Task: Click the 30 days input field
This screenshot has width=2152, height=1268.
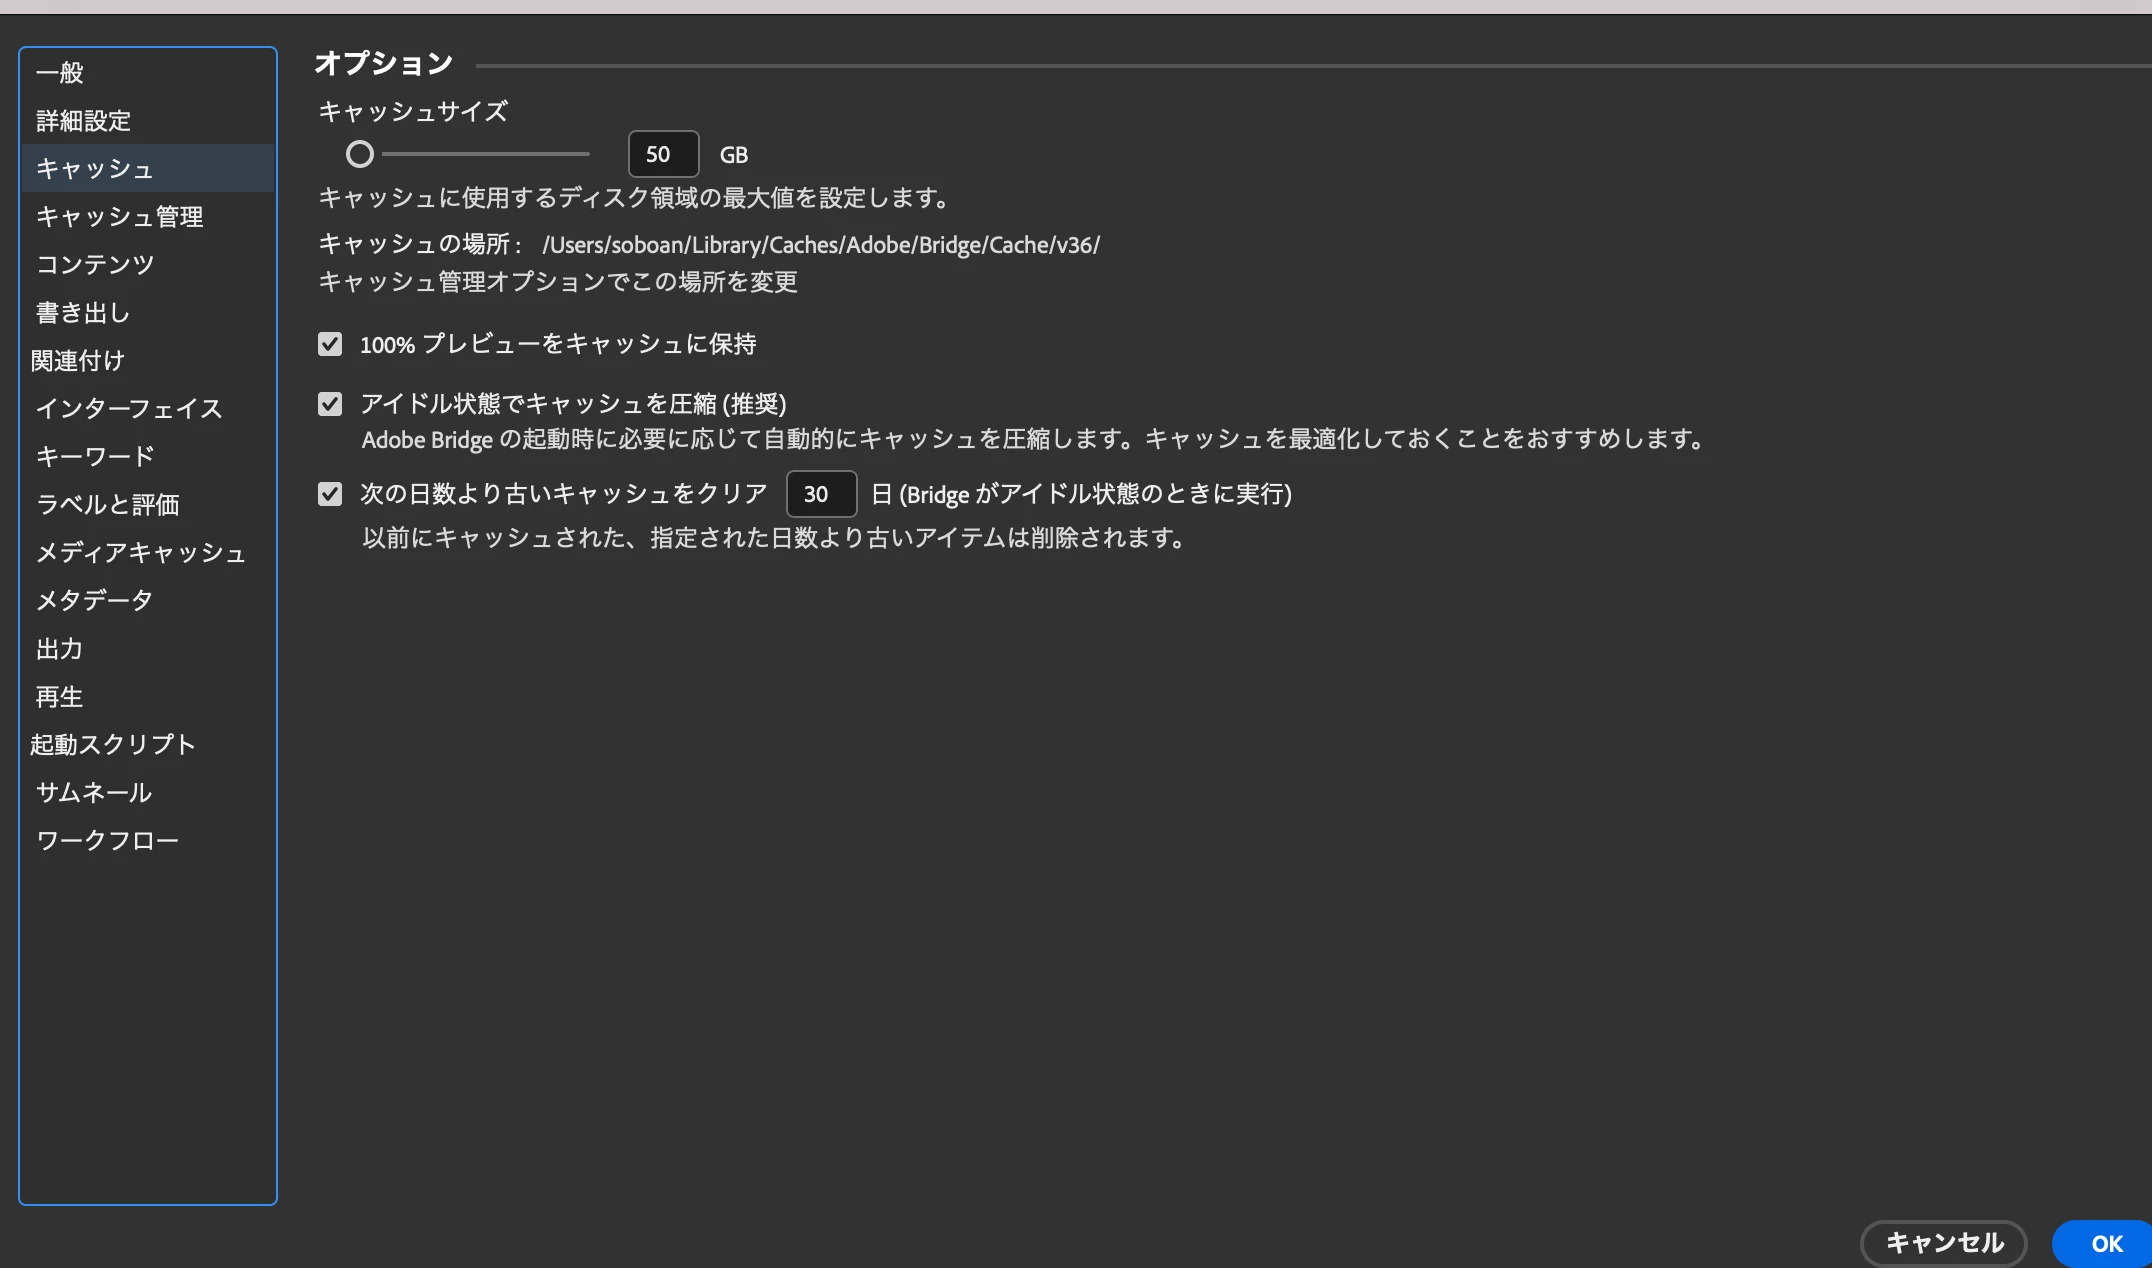Action: (x=820, y=494)
